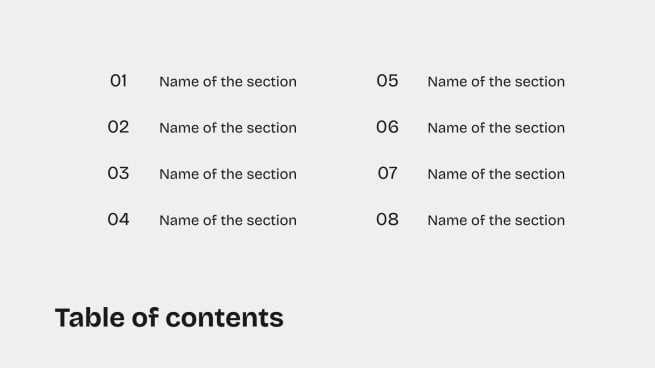The height and width of the screenshot is (368, 655).
Task: Click the number 05 label
Action: click(387, 81)
